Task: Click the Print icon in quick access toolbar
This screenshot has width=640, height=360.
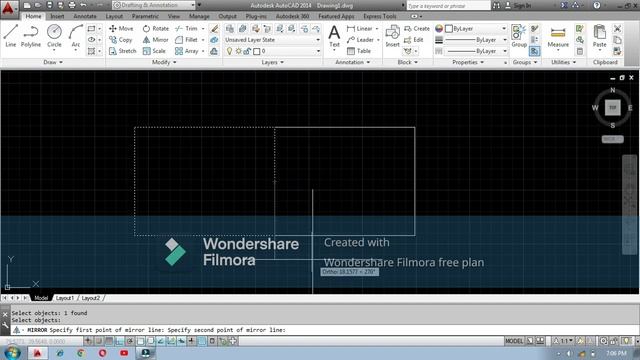Action: [x=72, y=5]
